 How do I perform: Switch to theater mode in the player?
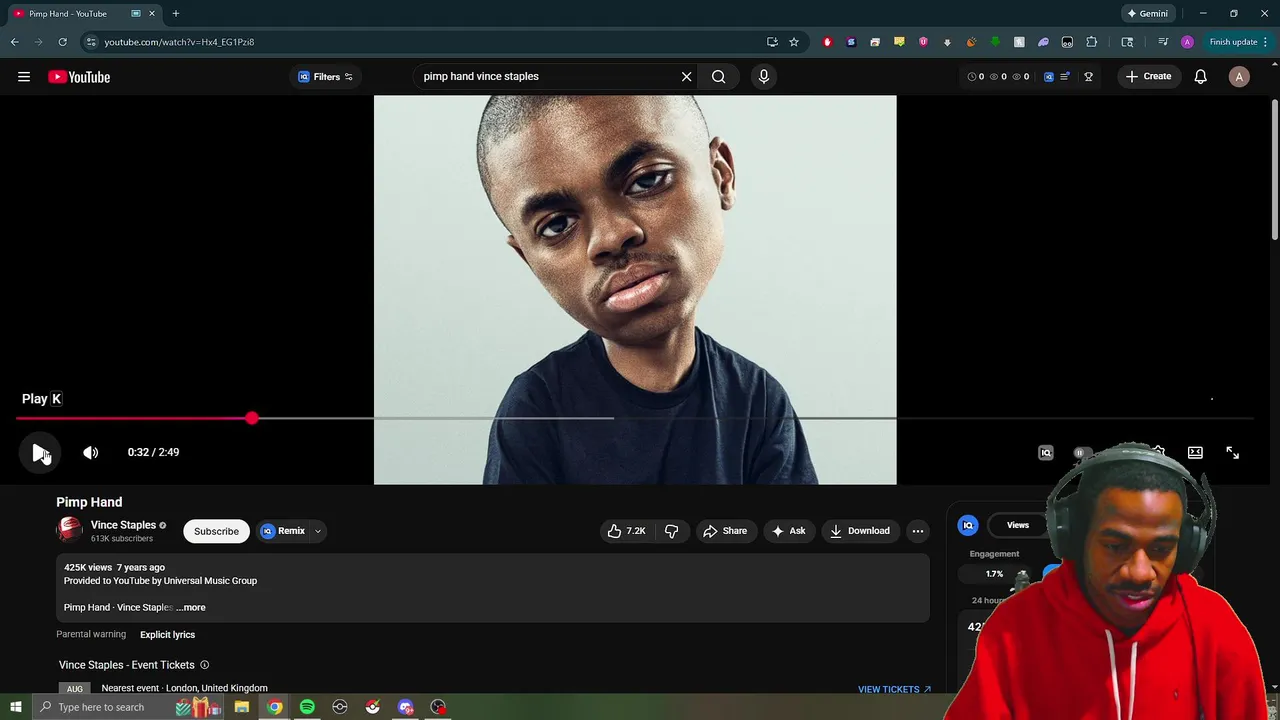pos(1195,453)
